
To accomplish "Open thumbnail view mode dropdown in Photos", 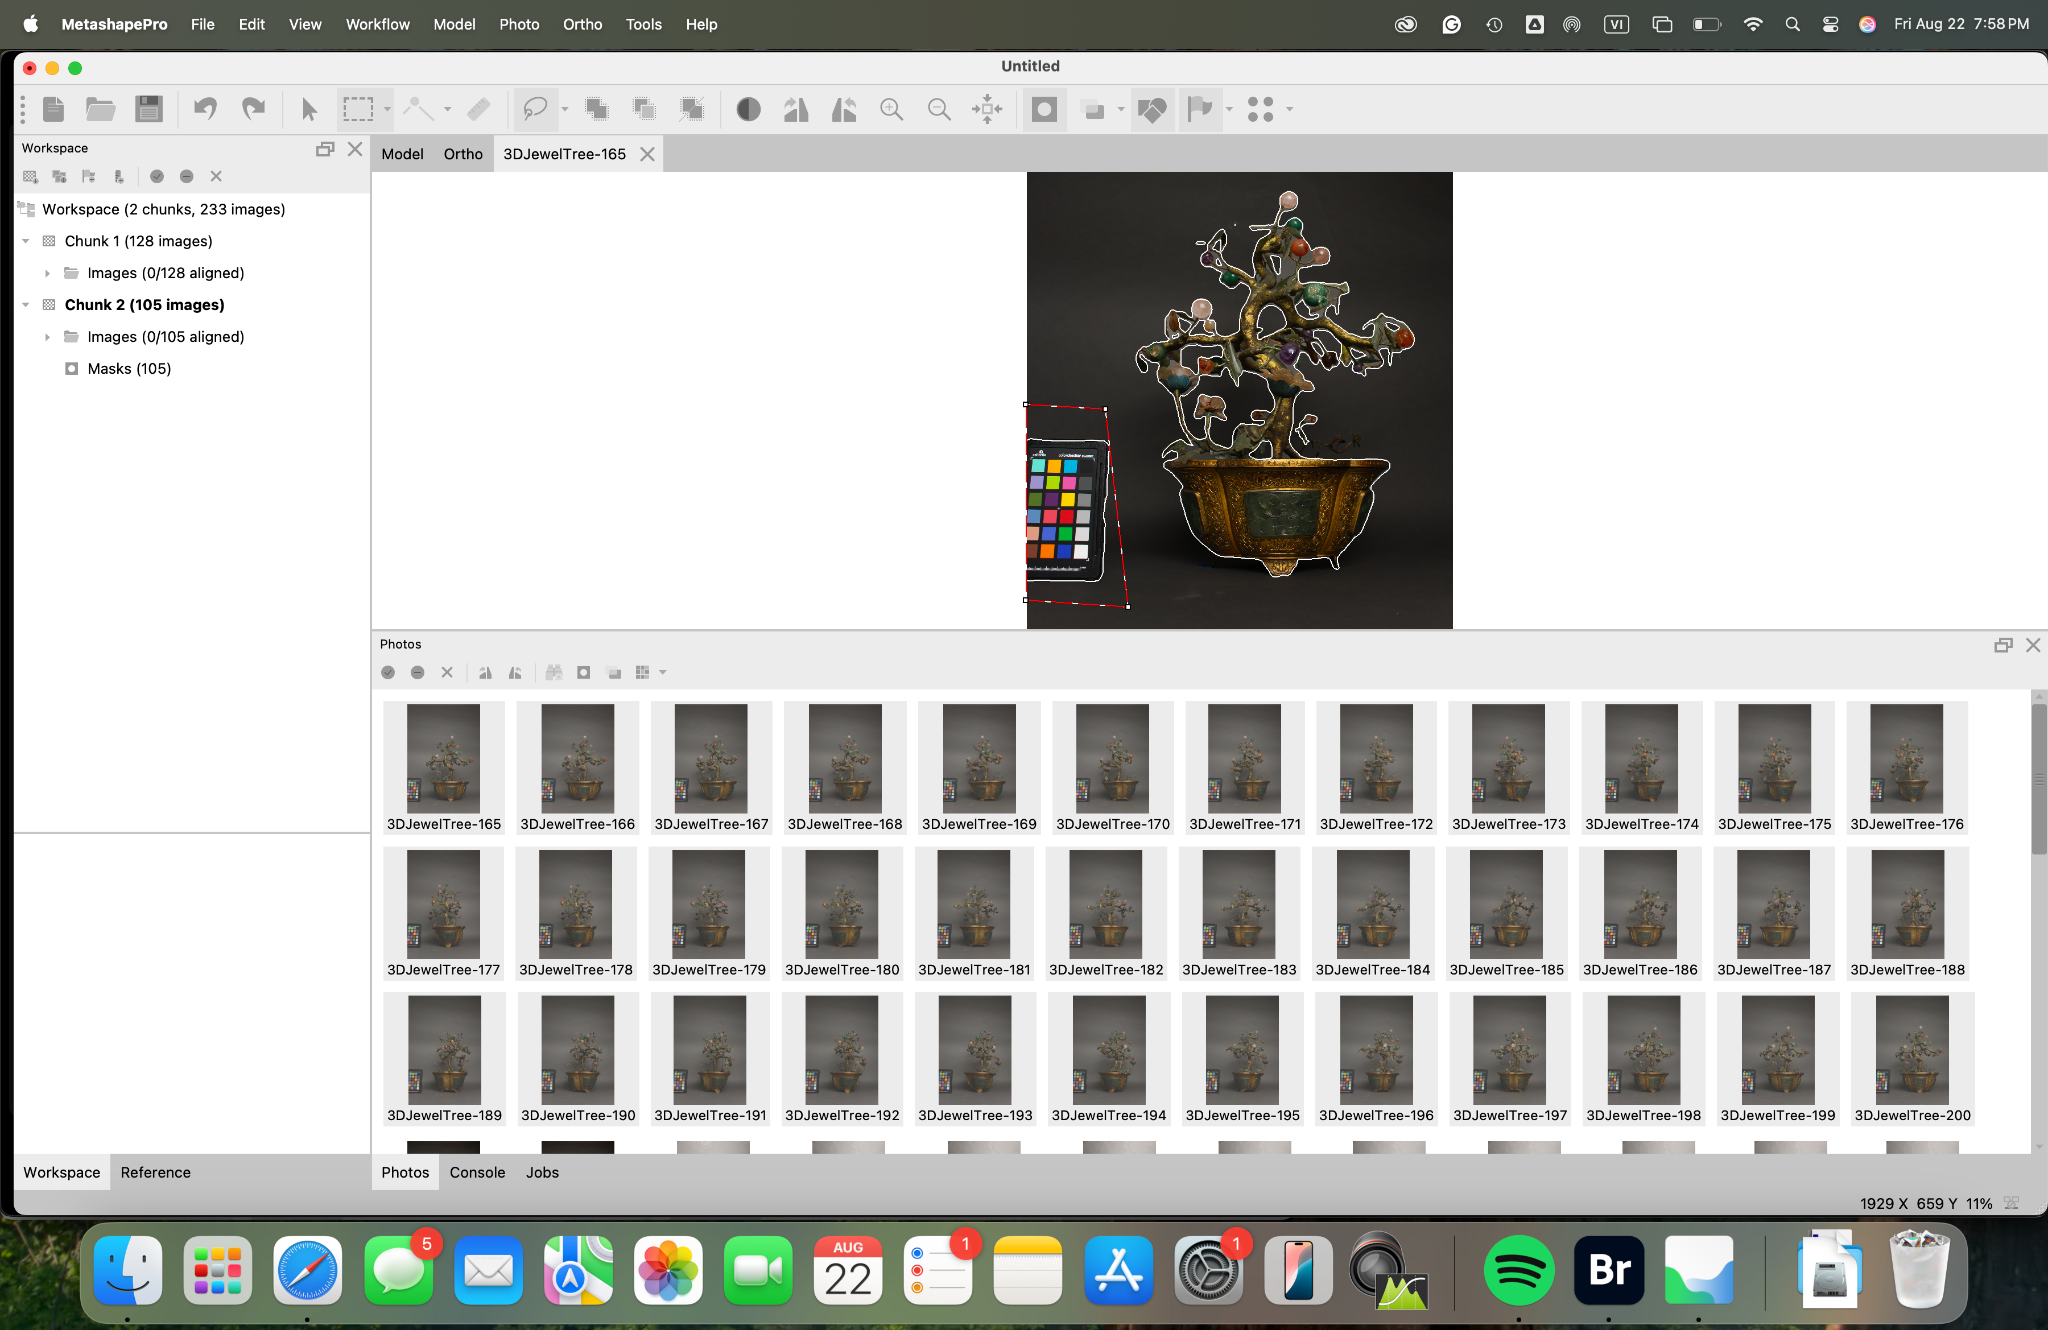I will pyautogui.click(x=662, y=673).
